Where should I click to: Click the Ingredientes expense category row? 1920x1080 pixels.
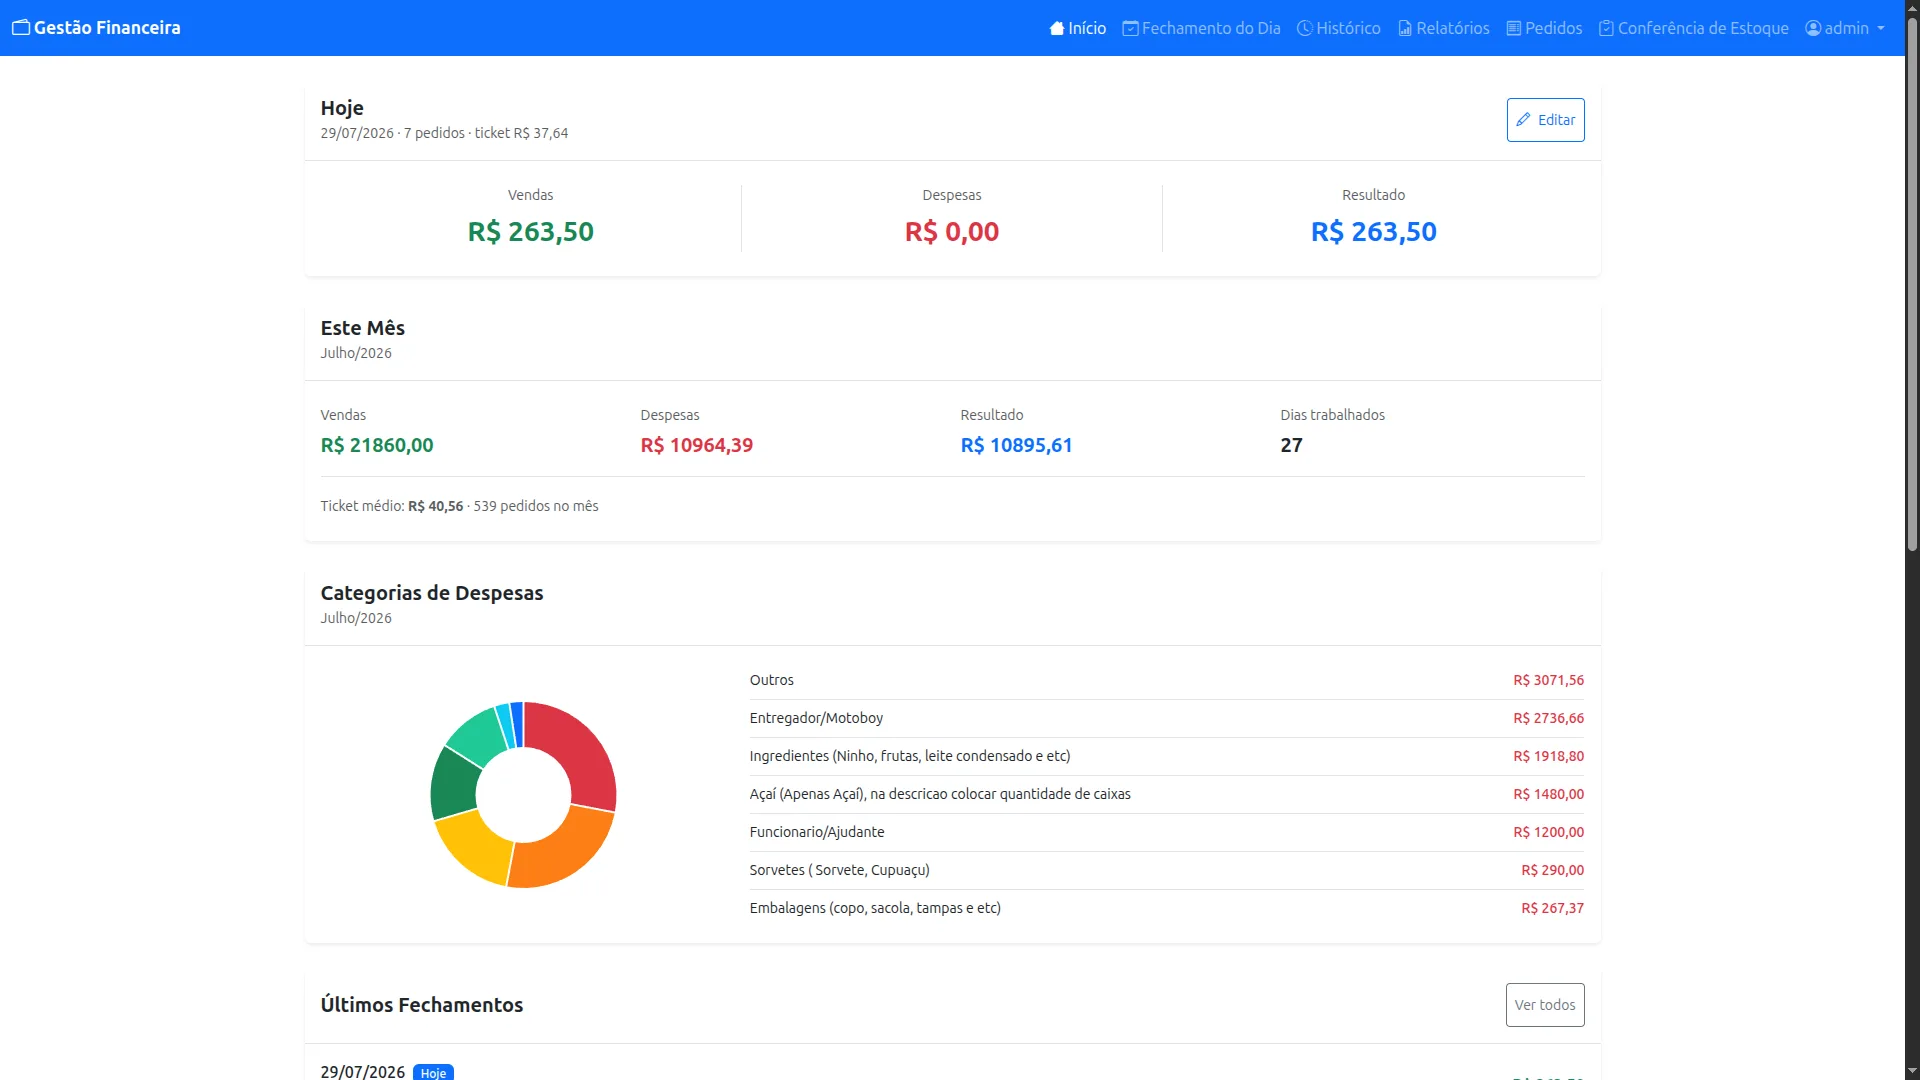[1166, 756]
